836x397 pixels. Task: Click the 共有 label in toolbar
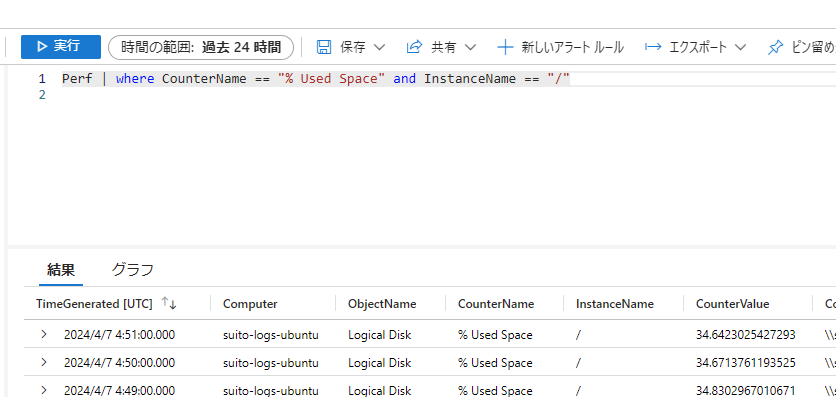tap(444, 47)
